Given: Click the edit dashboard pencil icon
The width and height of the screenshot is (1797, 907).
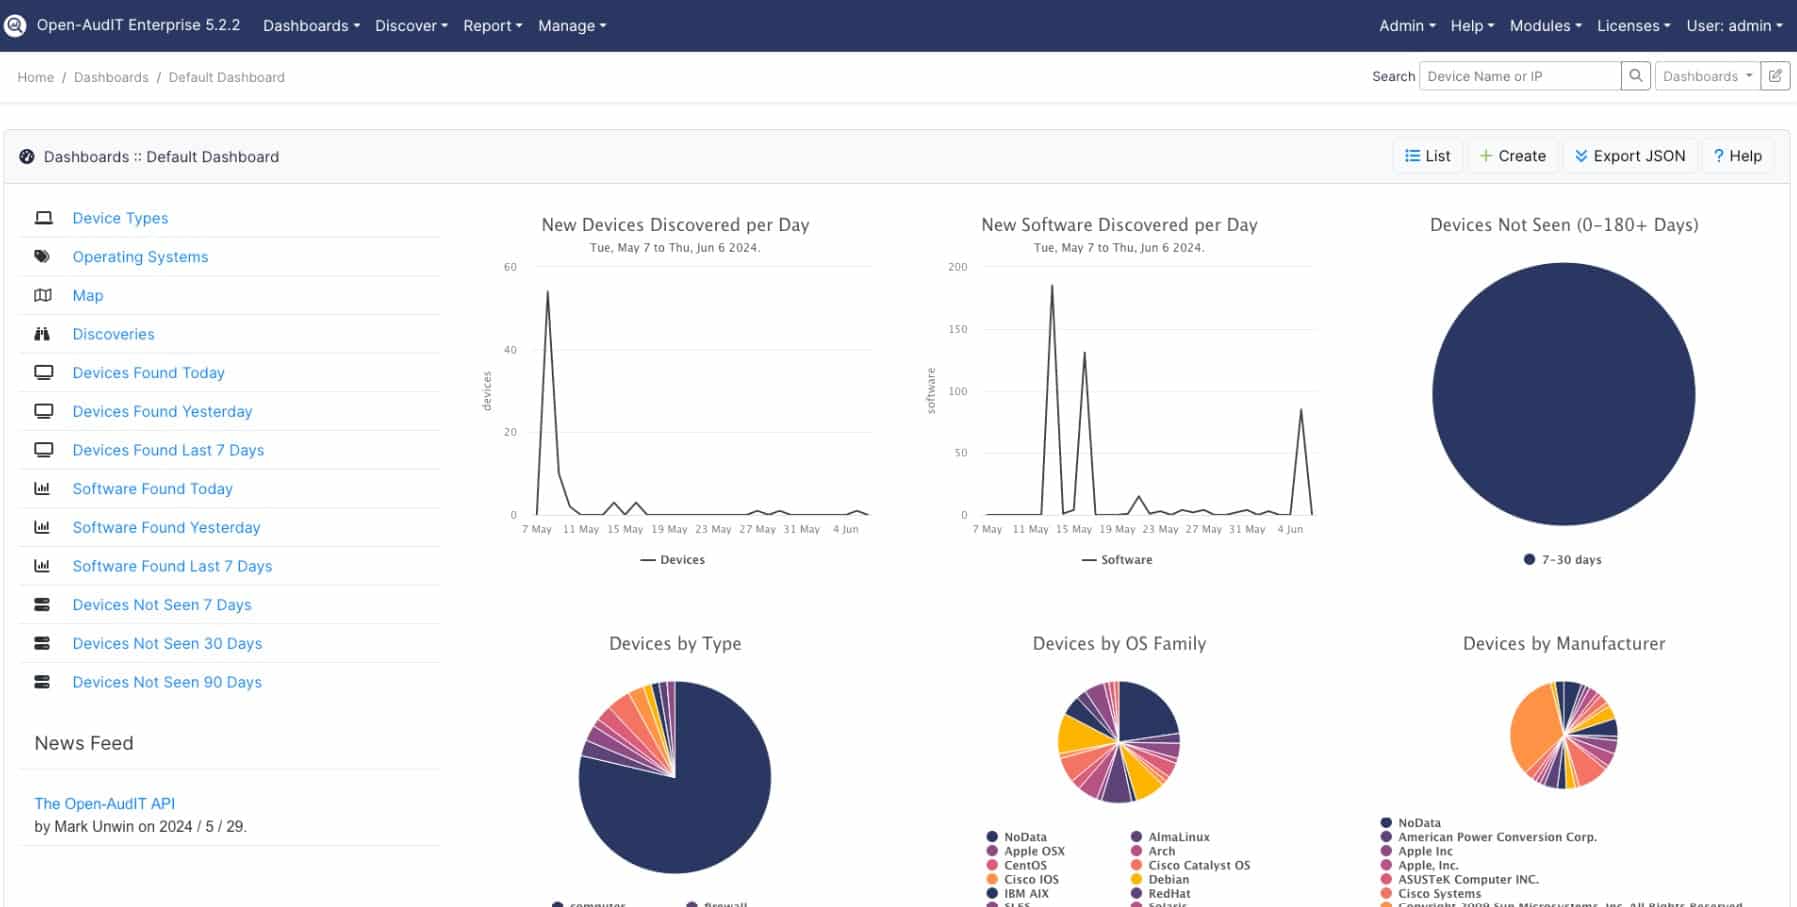Looking at the screenshot, I should click(1776, 75).
